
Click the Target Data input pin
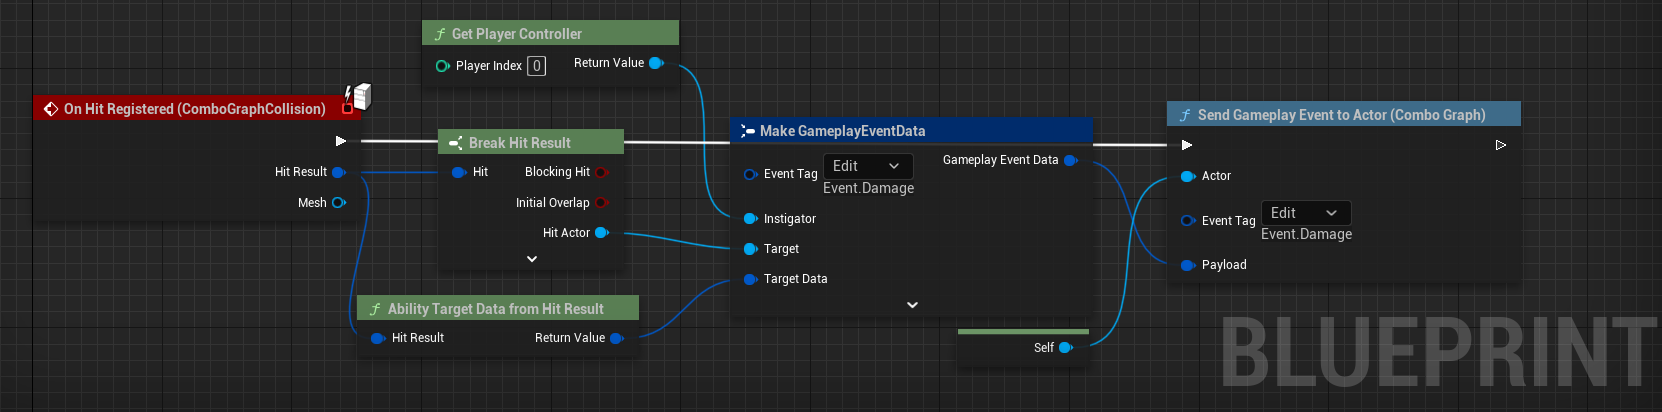[x=750, y=279]
